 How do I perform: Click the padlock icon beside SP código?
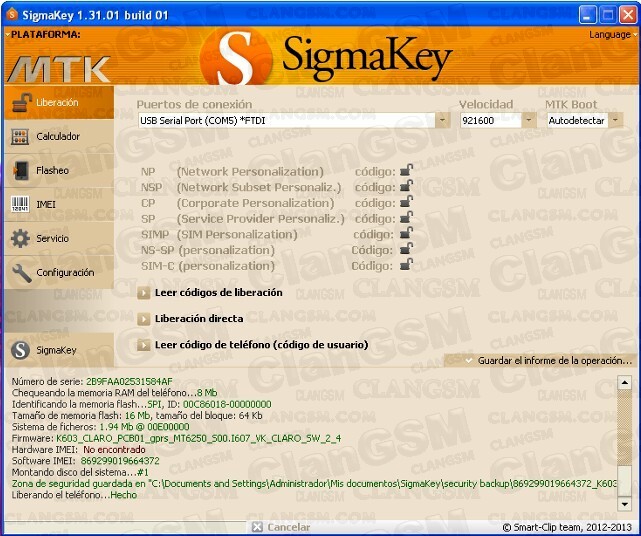tap(406, 218)
